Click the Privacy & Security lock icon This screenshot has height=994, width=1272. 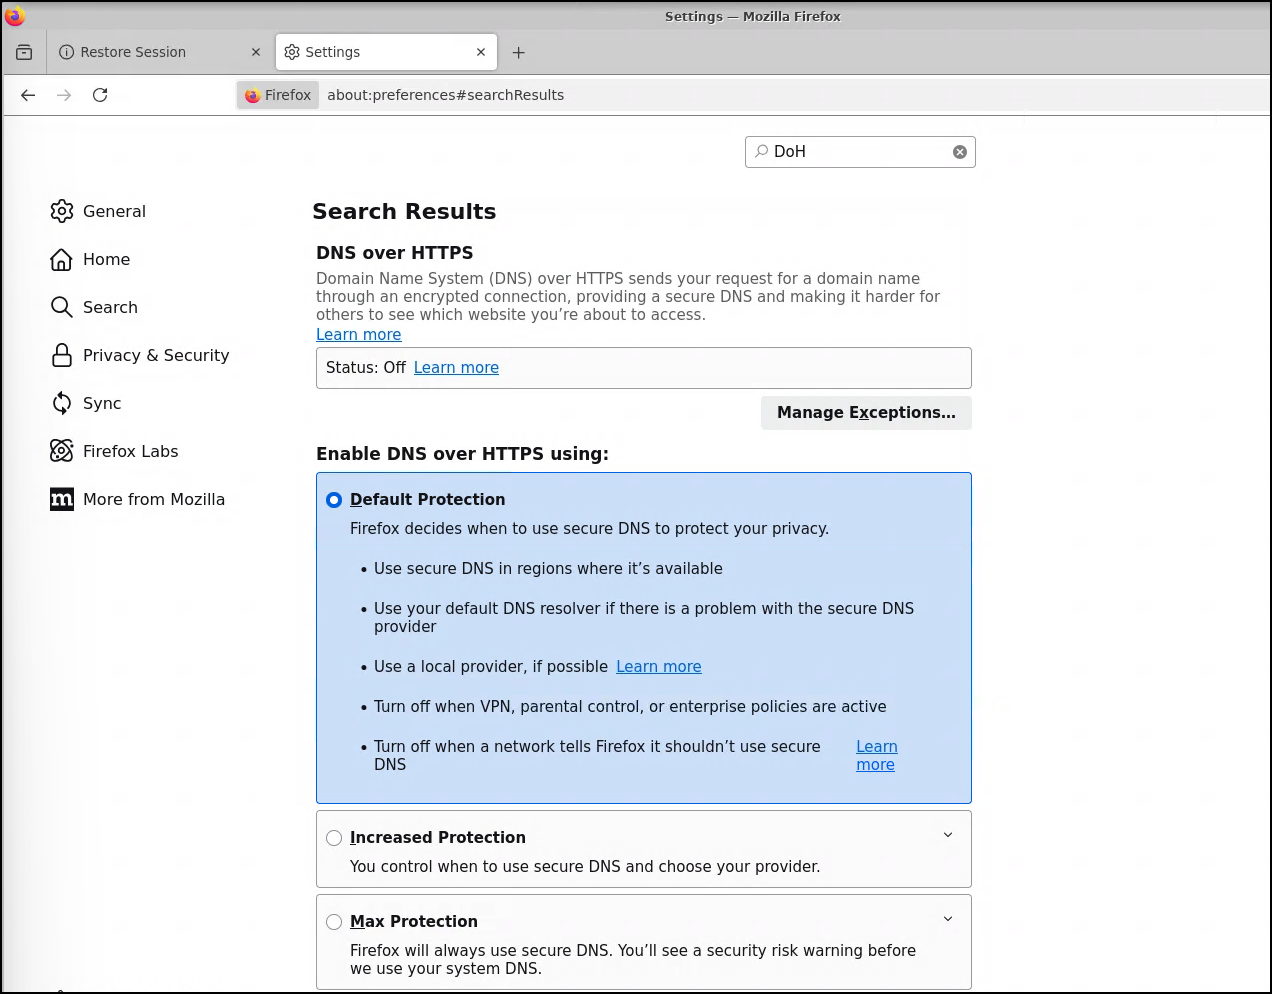pyautogui.click(x=62, y=355)
